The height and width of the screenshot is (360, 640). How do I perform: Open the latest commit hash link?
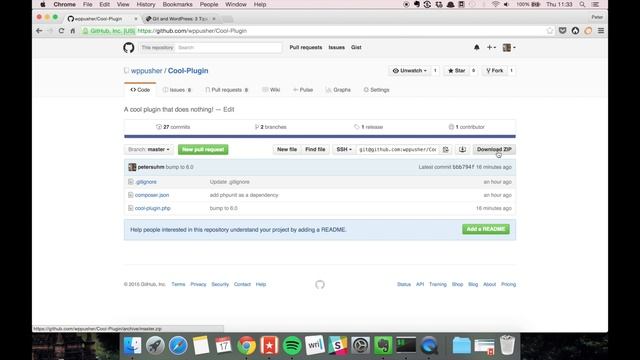[x=463, y=167]
